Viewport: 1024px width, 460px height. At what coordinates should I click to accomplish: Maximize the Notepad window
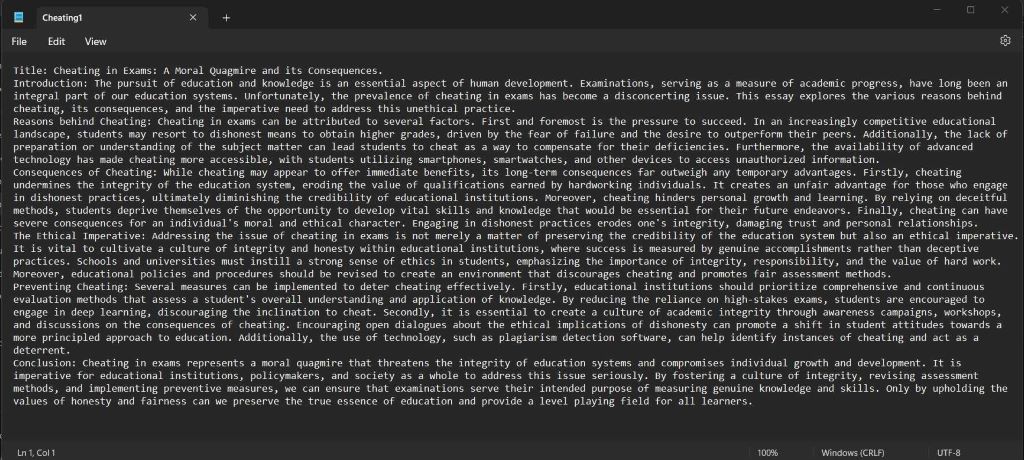click(x=970, y=10)
